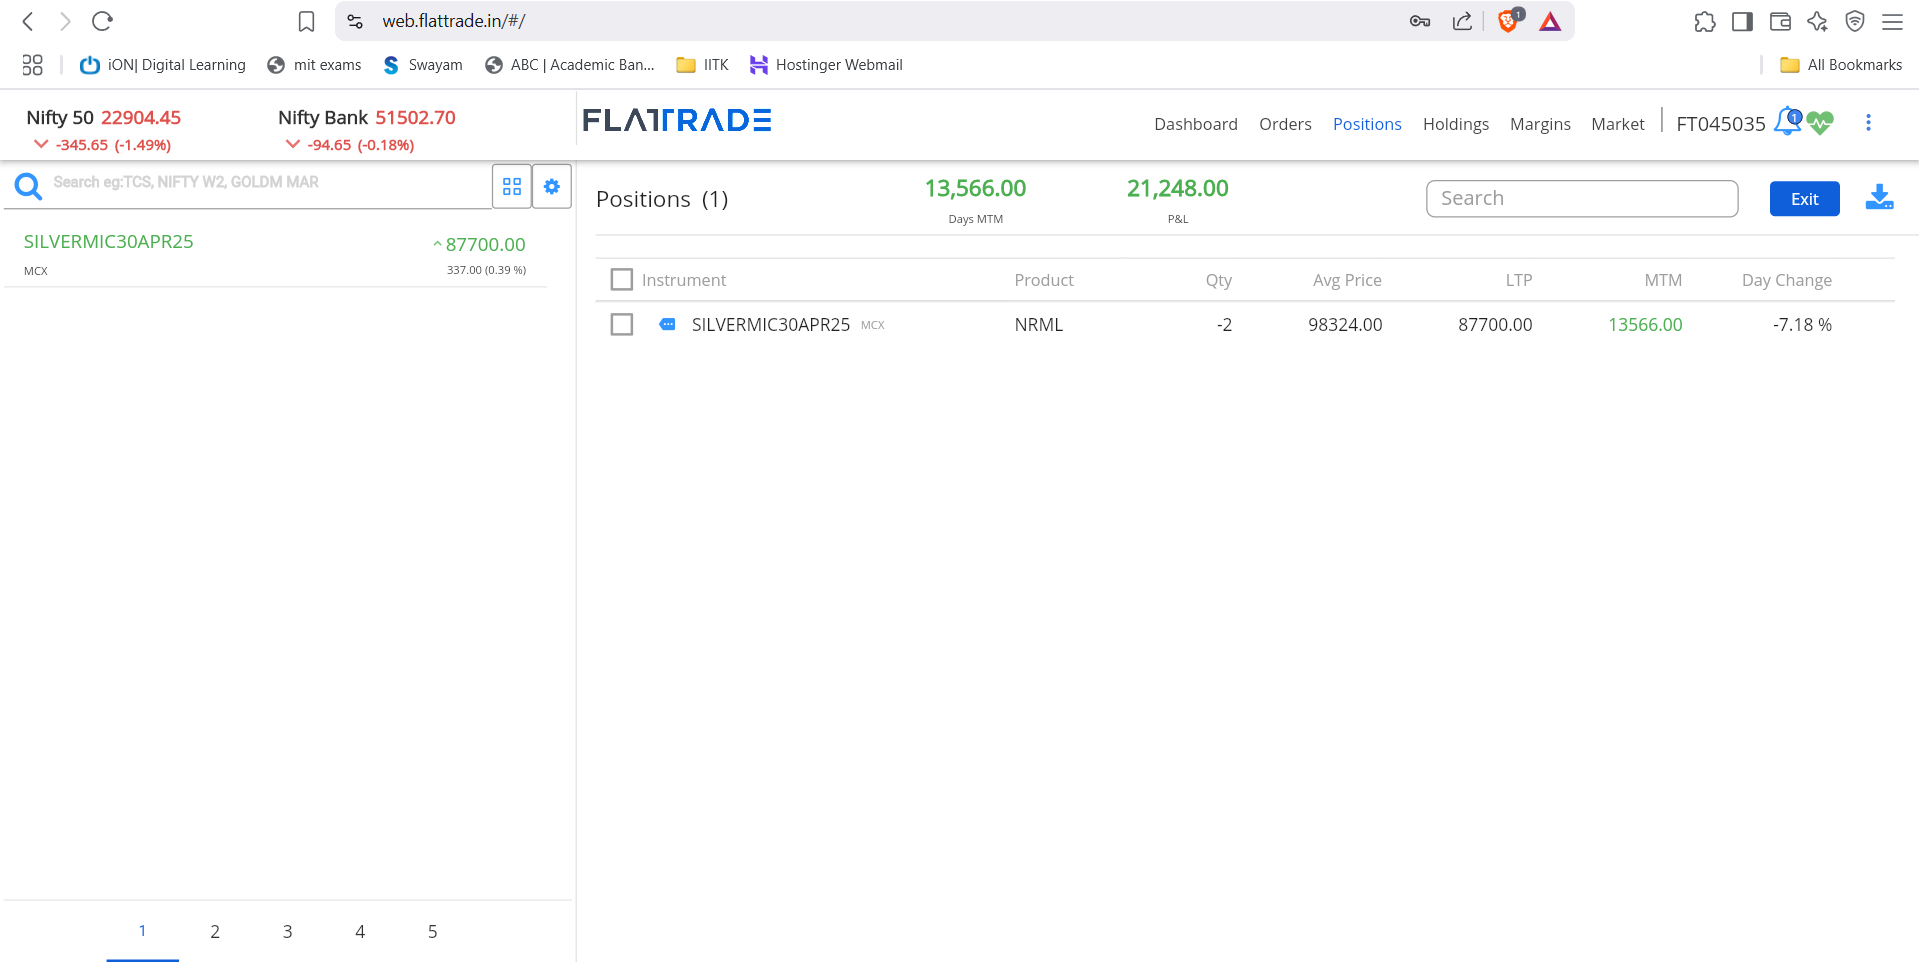Click the blue icon beside SILVERMIC30APR25 position
1919x962 pixels.
pyautogui.click(x=667, y=325)
